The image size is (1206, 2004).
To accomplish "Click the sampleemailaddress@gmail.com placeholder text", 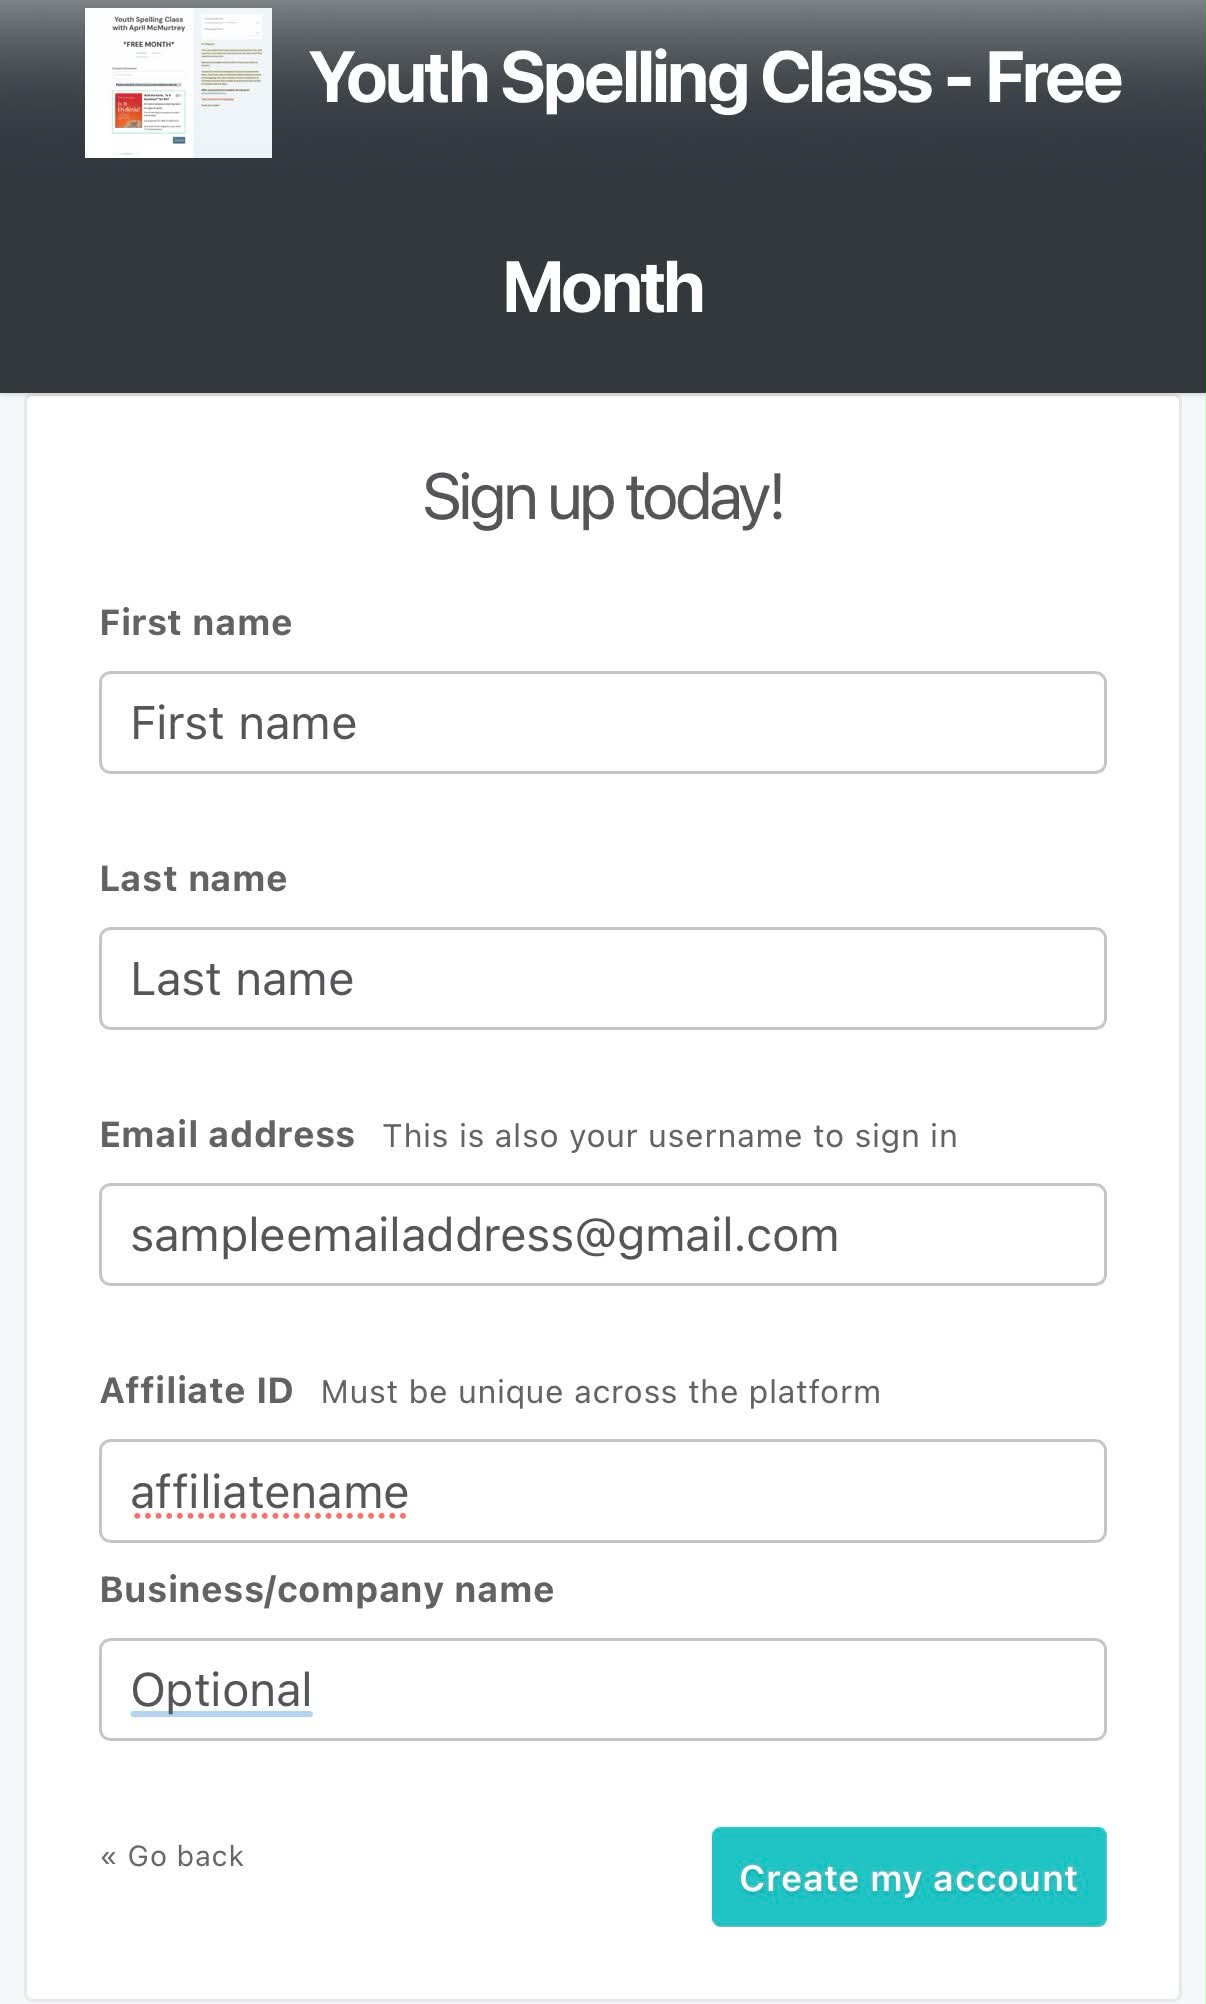I will (485, 1236).
